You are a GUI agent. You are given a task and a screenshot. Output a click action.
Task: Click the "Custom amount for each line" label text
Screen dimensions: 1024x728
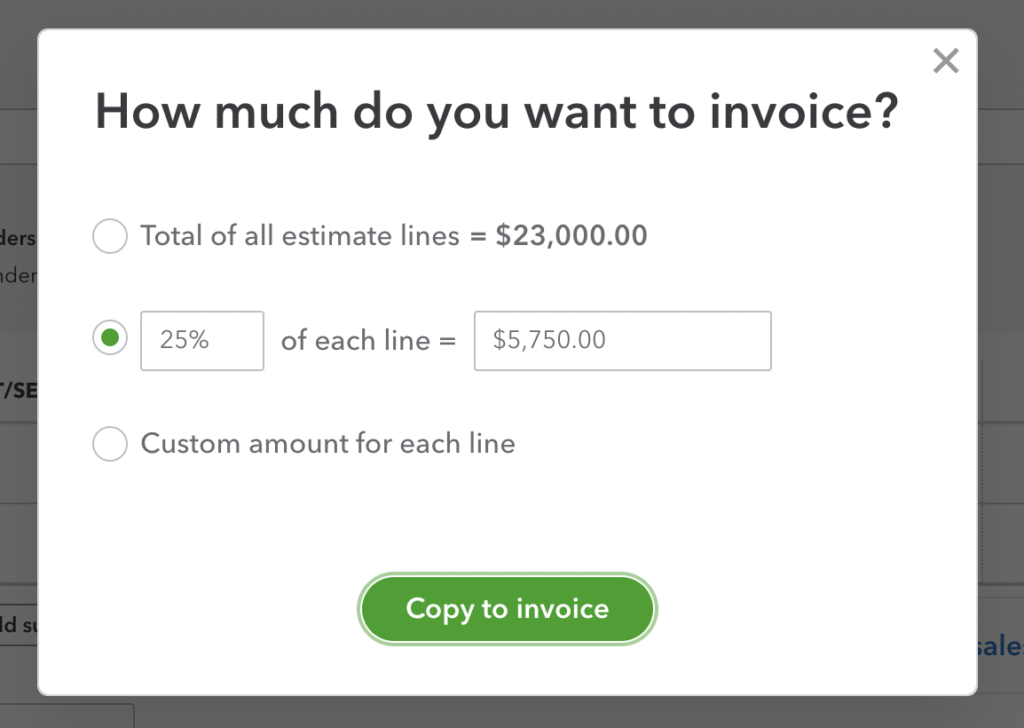pyautogui.click(x=328, y=443)
